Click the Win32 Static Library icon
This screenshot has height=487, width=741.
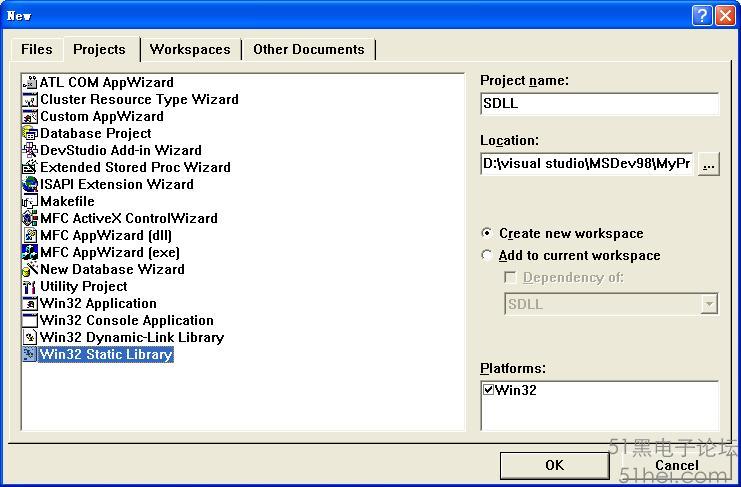[30, 354]
